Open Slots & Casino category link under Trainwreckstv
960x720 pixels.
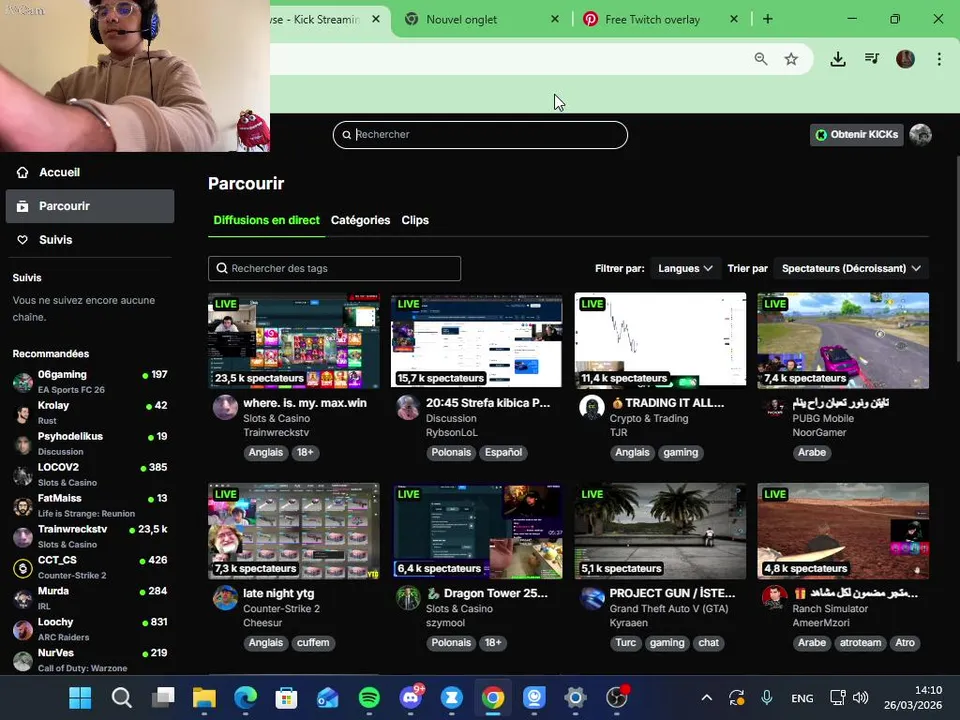pyautogui.click(x=277, y=419)
